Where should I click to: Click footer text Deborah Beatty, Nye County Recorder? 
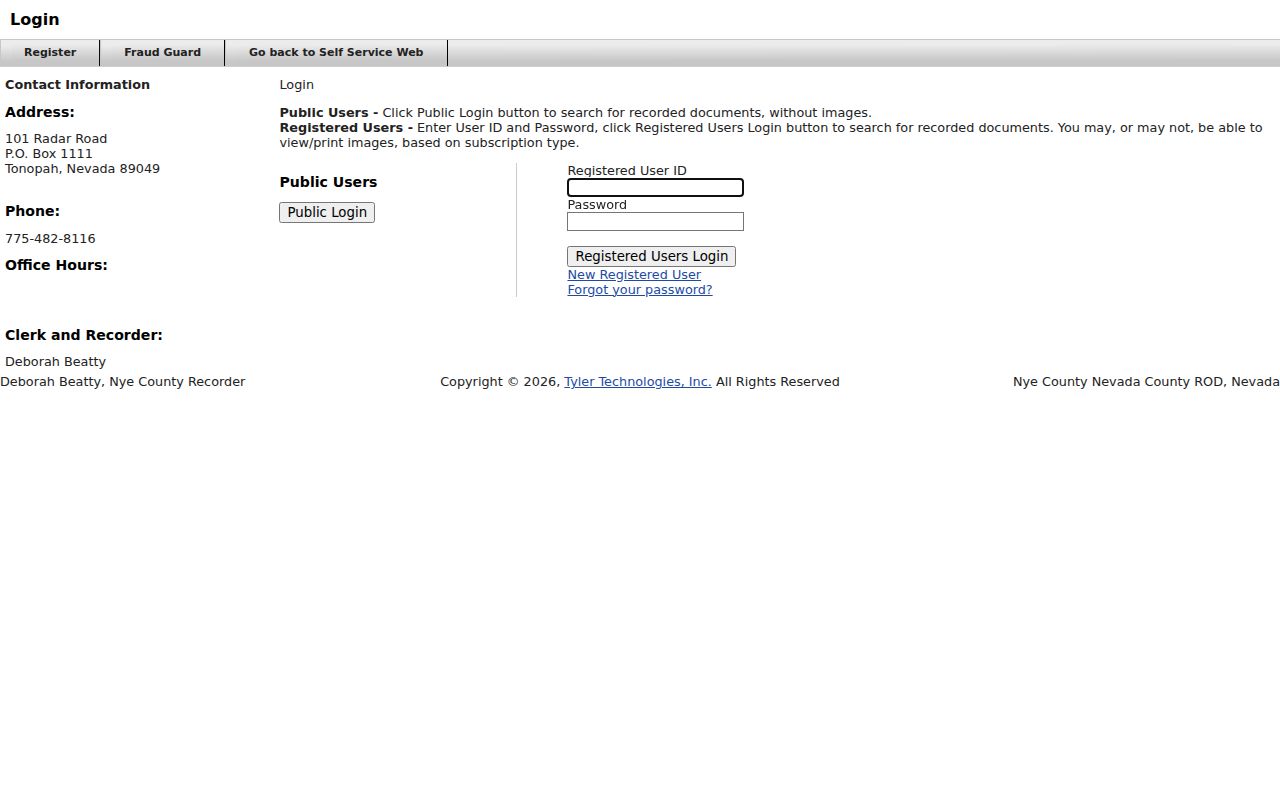pyautogui.click(x=123, y=382)
